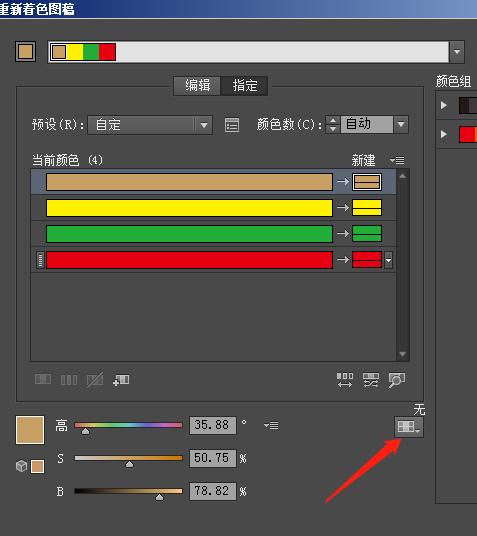The width and height of the screenshot is (477, 536).
Task: Toggle arrow for the green color row
Action: pyautogui.click(x=343, y=233)
